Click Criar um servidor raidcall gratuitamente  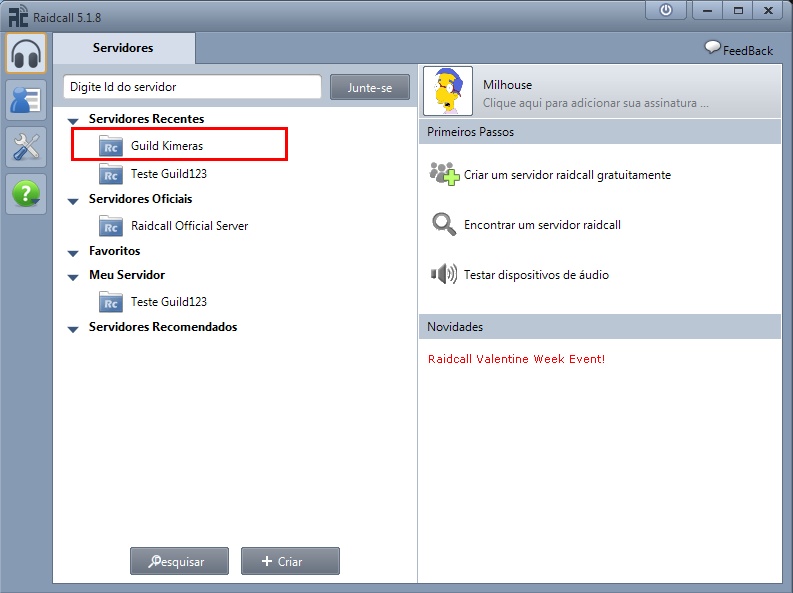pos(567,175)
